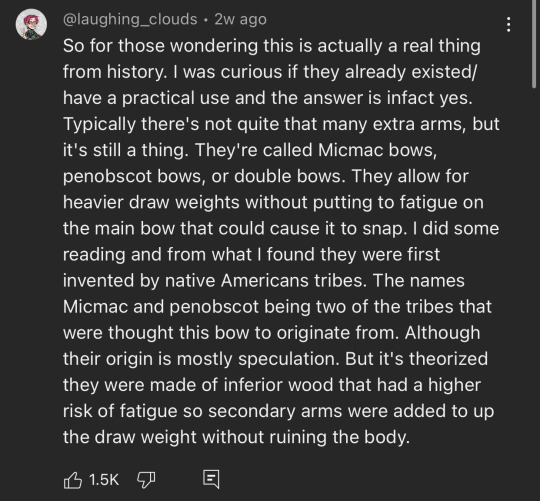
Task: Click the 1.5K like count
Action: [x=104, y=480]
